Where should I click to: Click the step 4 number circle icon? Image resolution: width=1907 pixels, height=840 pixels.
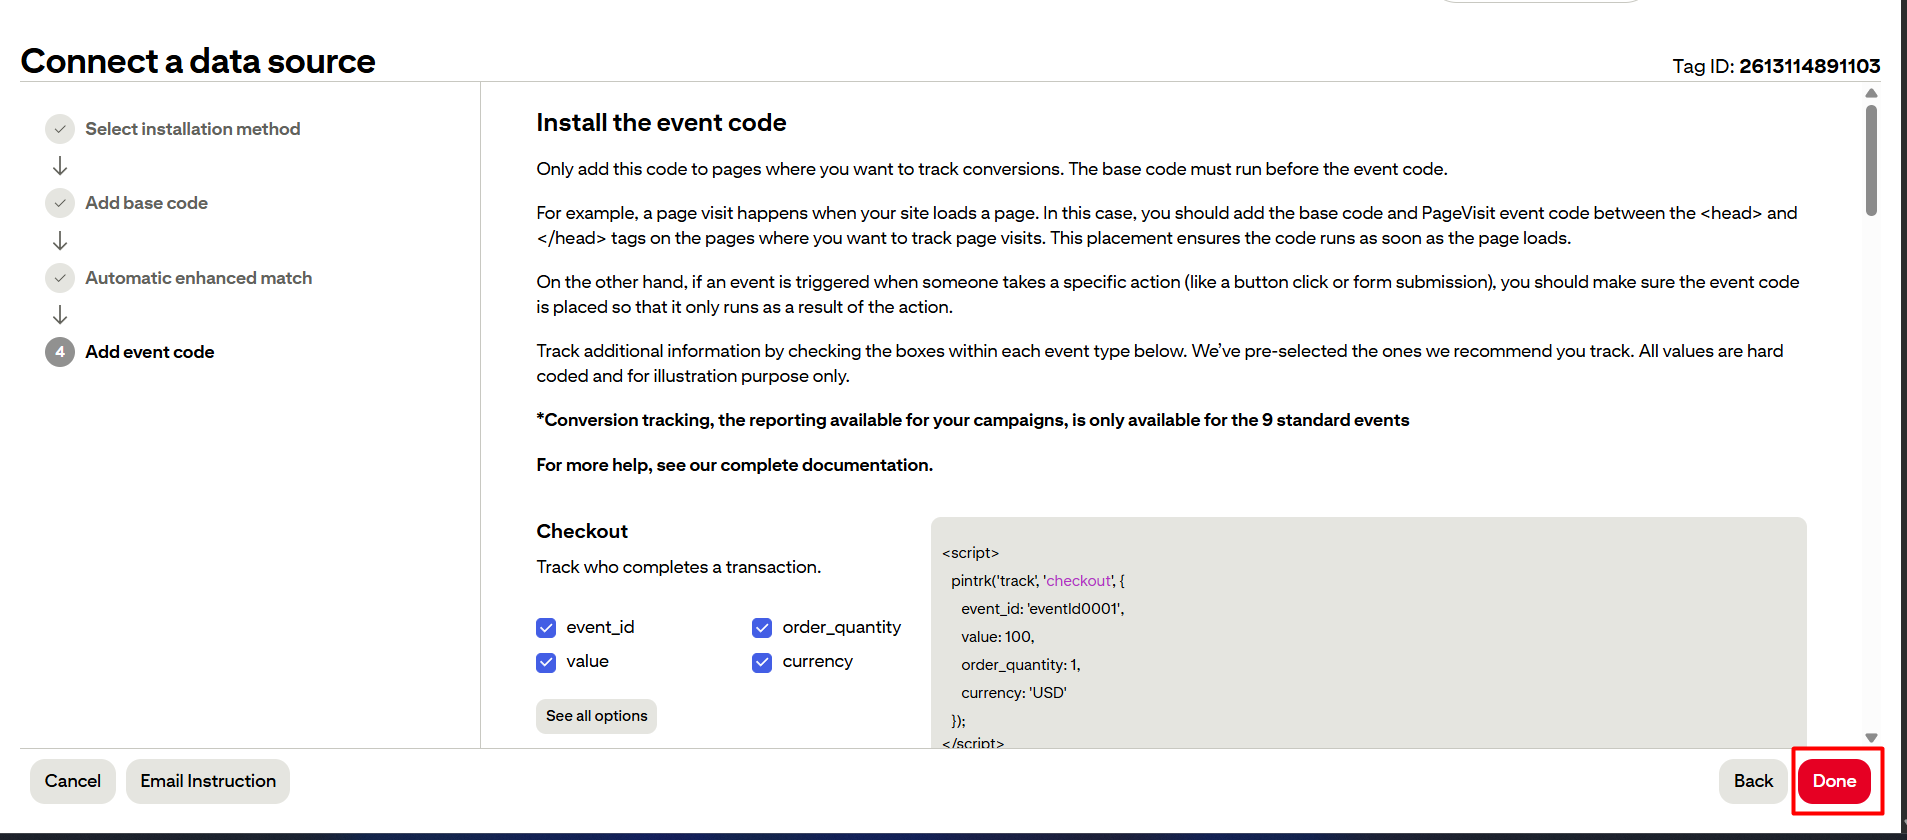pyautogui.click(x=60, y=352)
